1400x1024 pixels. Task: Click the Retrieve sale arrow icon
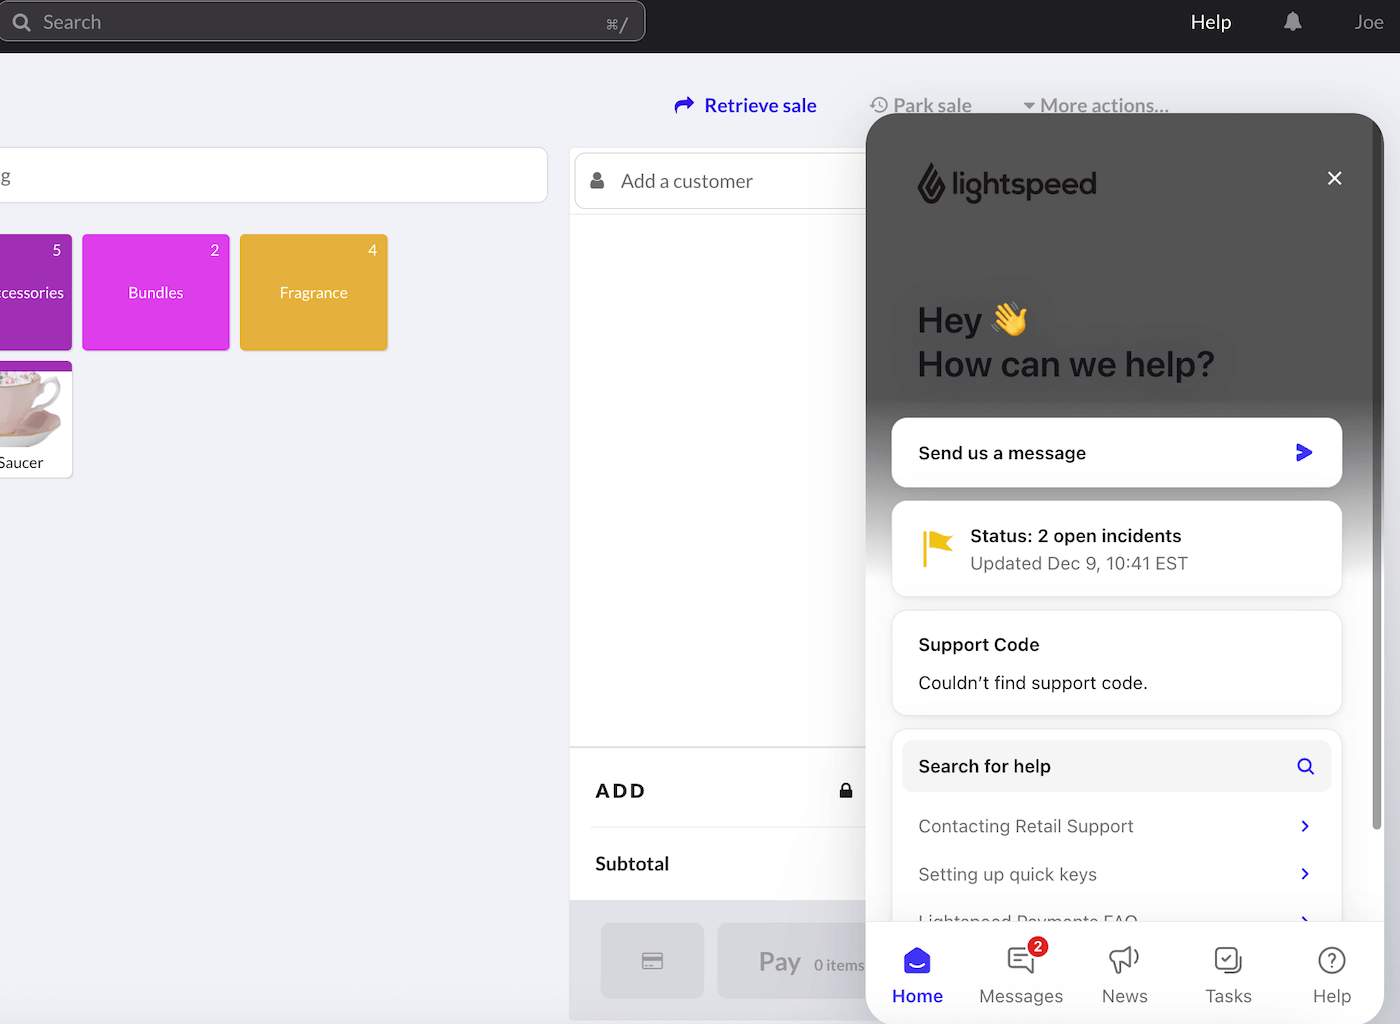(x=684, y=105)
